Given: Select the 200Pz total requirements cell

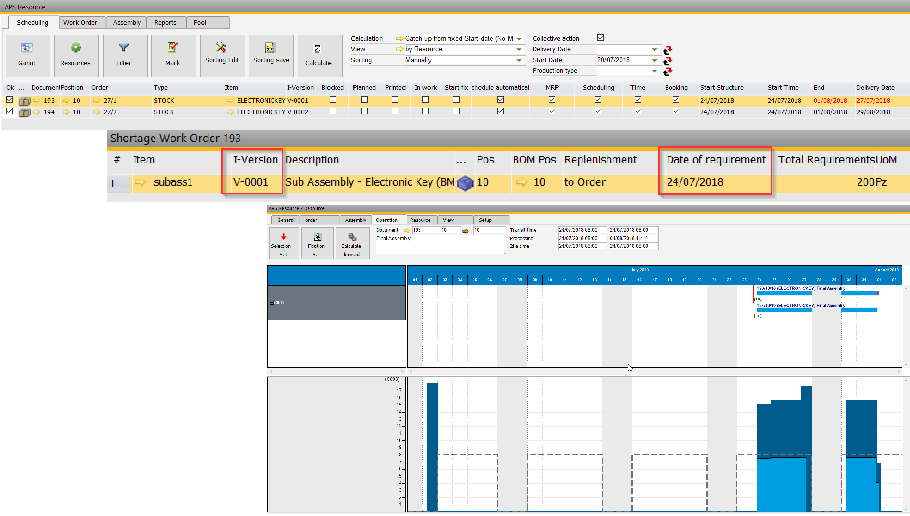Looking at the screenshot, I should point(872,182).
